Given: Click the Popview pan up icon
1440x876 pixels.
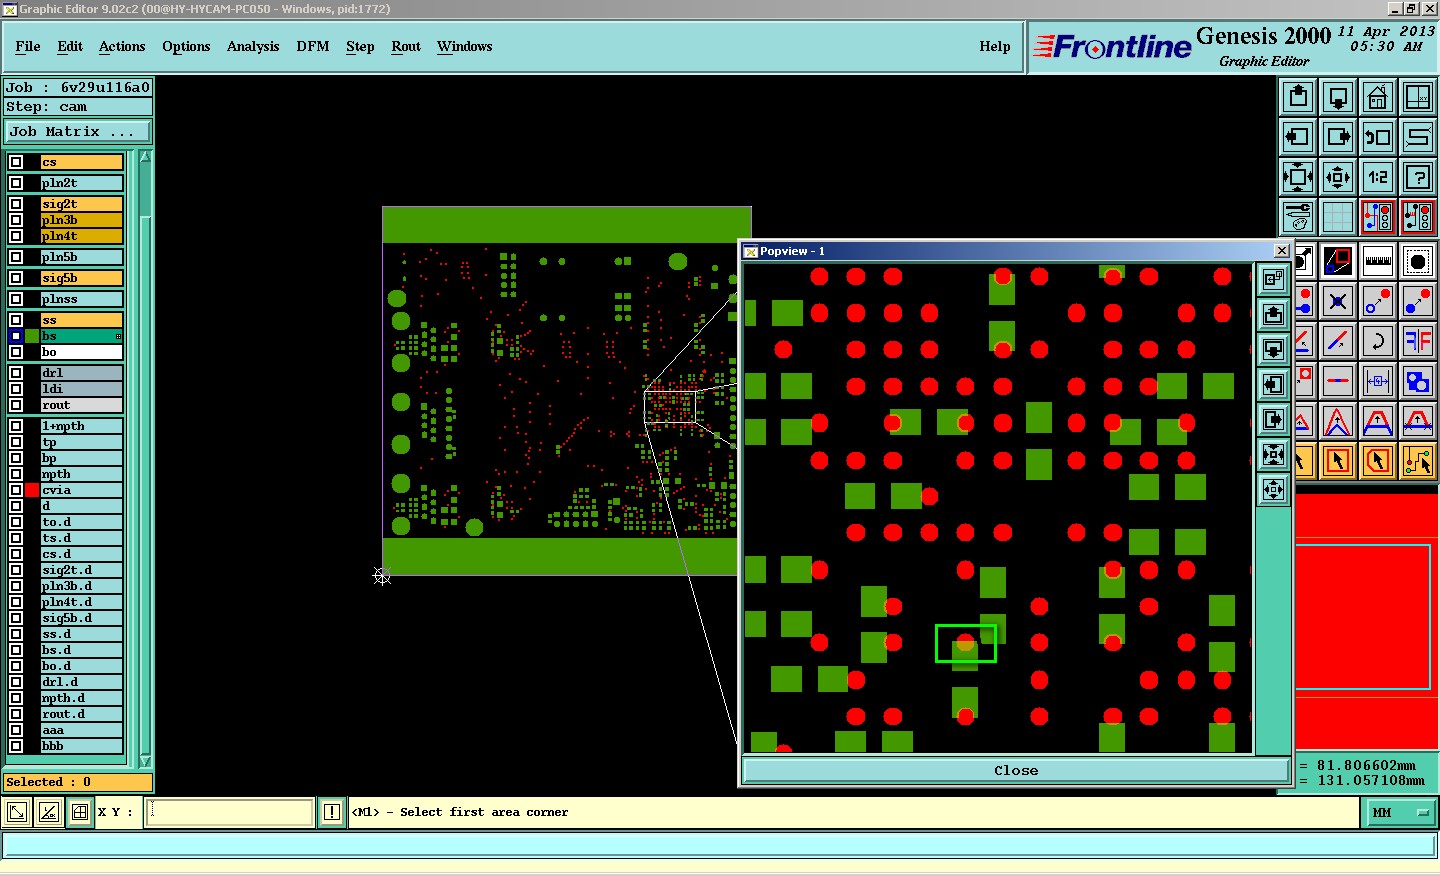Looking at the screenshot, I should coord(1273,315).
